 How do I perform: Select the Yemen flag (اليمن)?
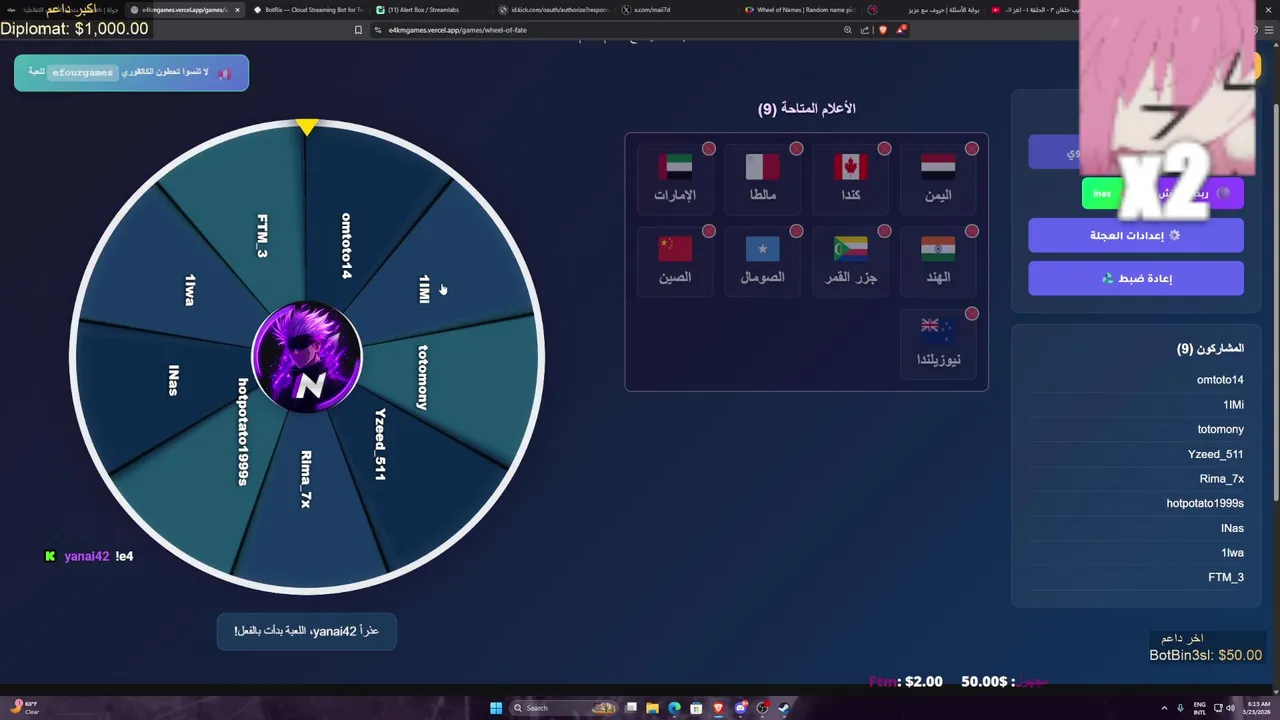tap(937, 177)
